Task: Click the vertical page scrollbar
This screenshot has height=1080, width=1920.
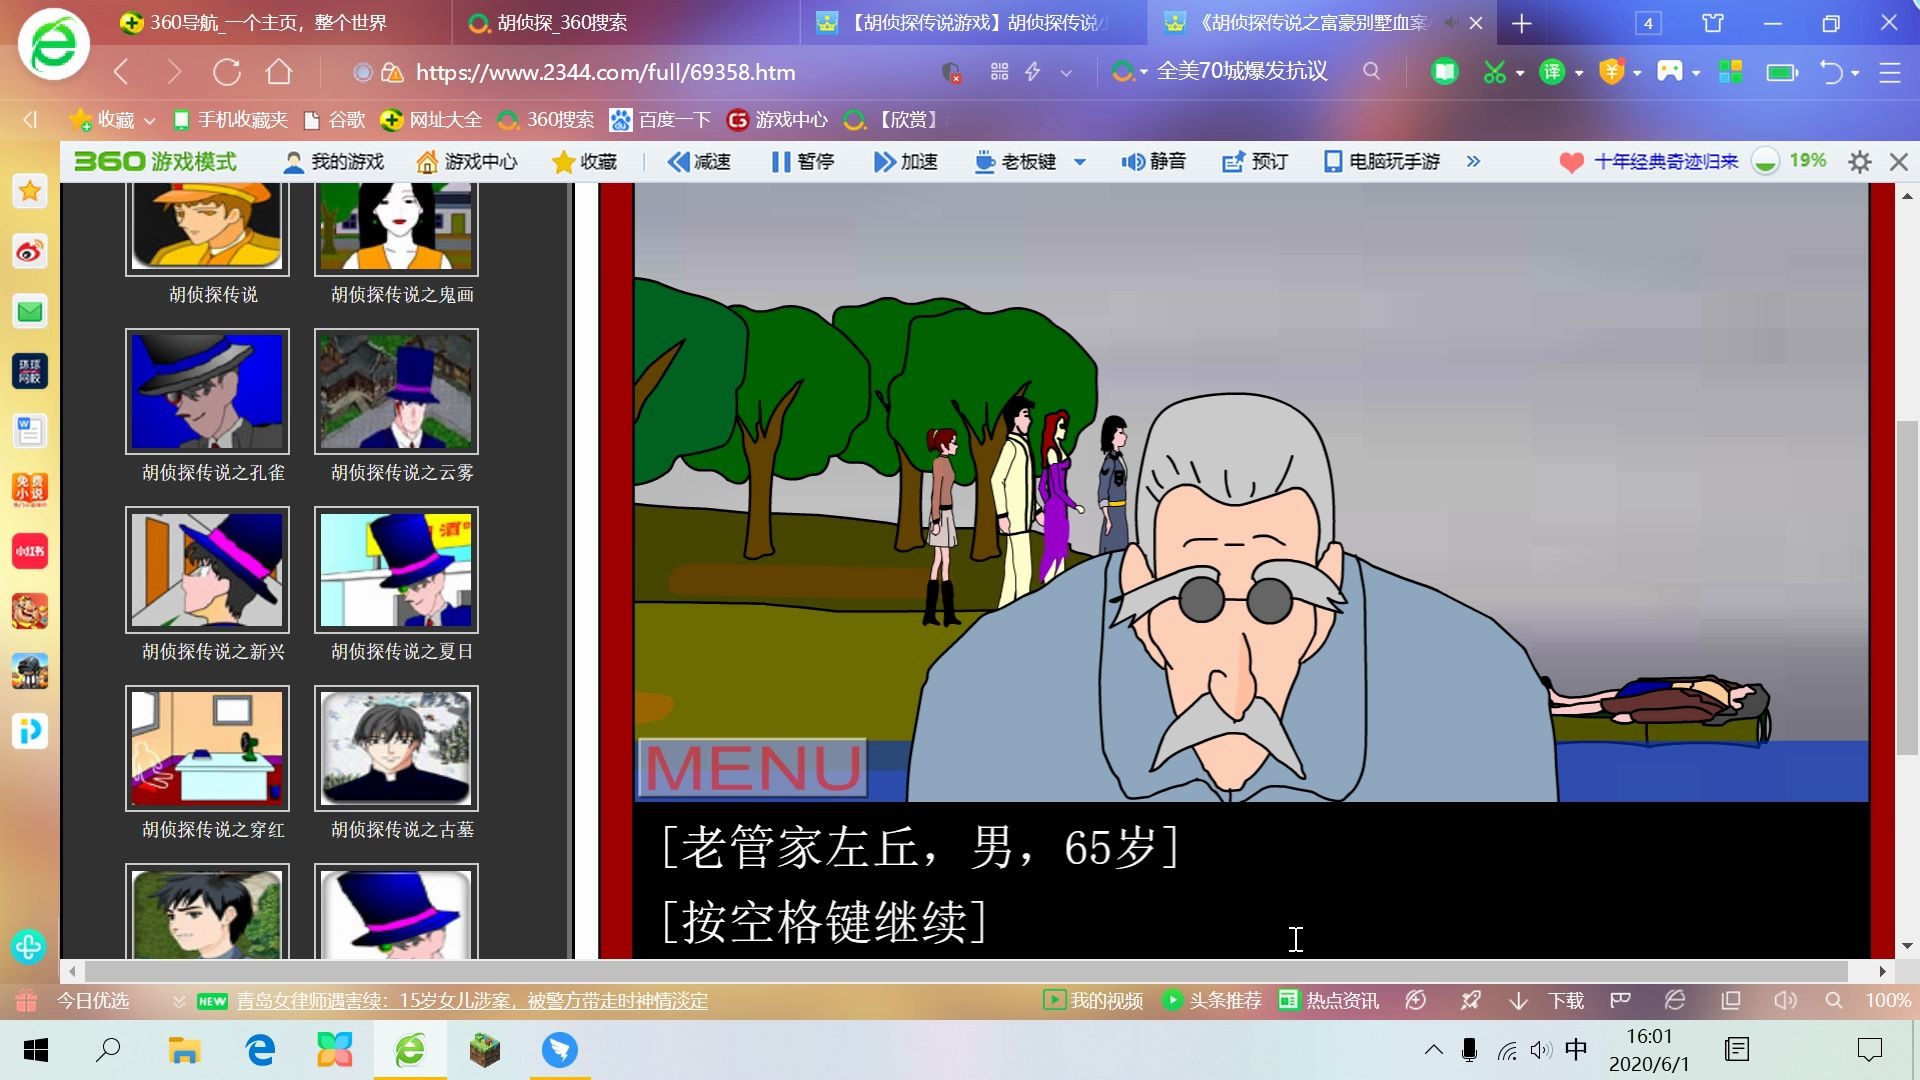Action: [x=1907, y=588]
